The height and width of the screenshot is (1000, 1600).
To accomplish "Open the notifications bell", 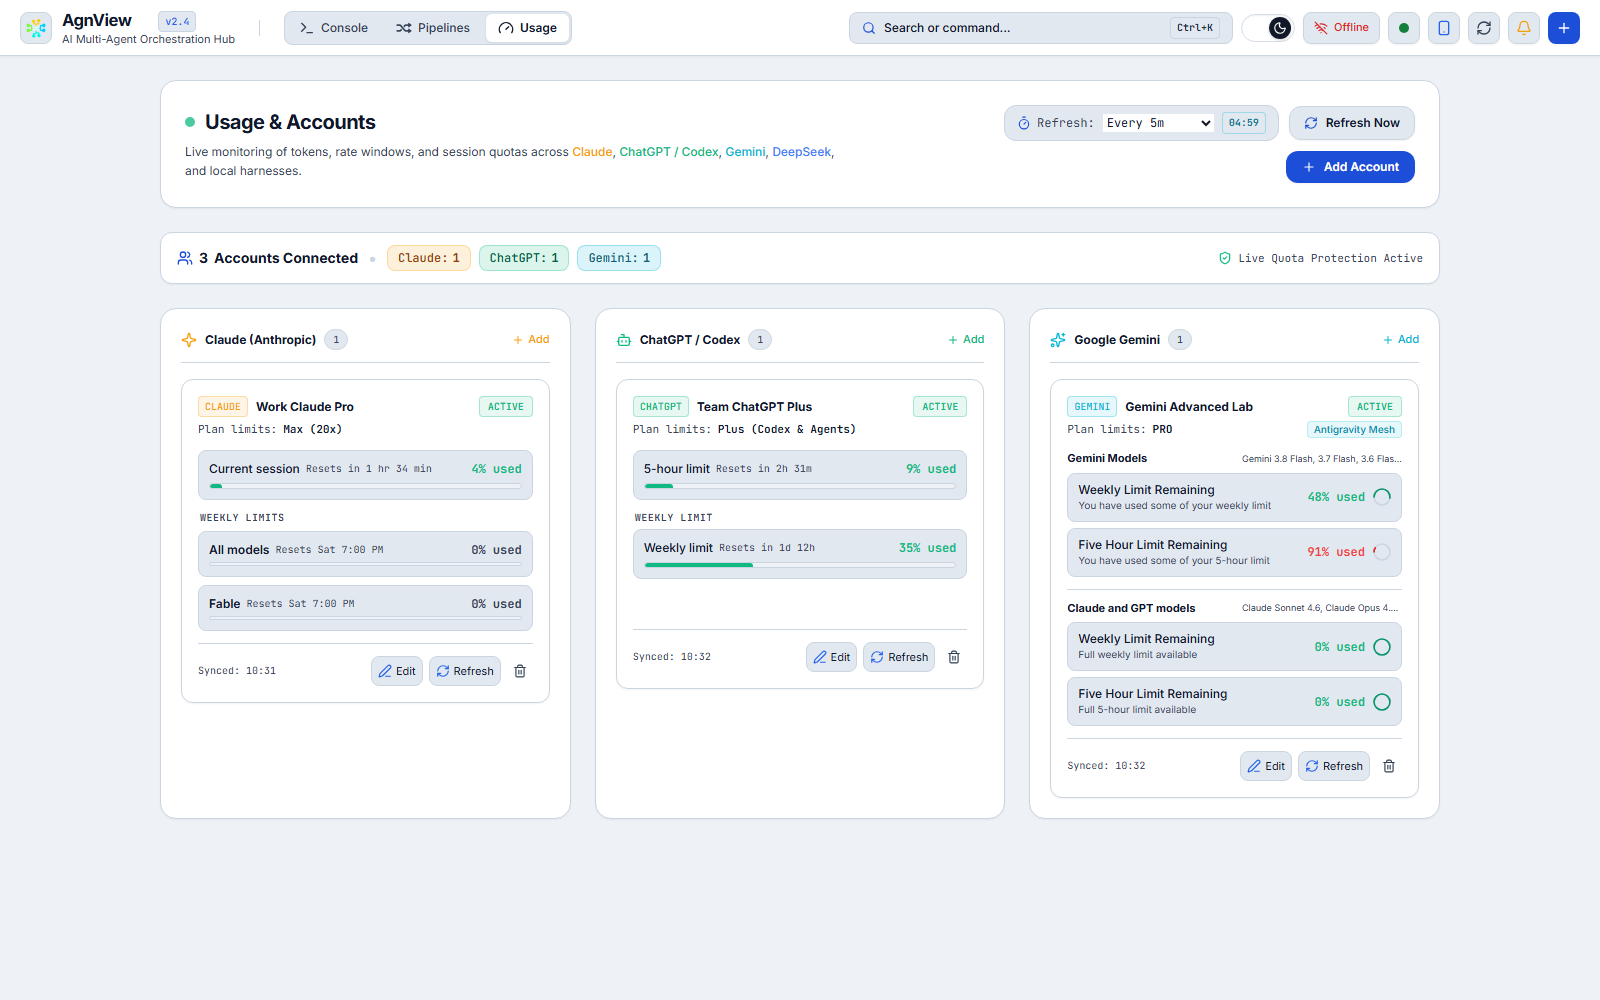I will pos(1524,28).
